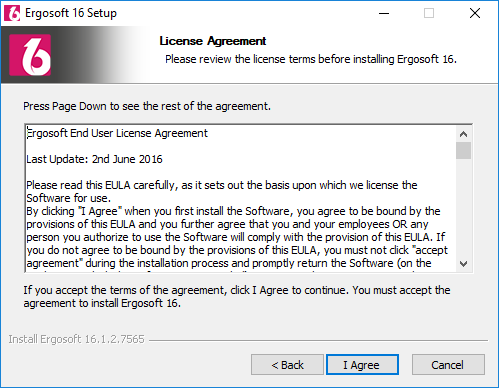Click the scrollbar thumb in license box
This screenshot has height=388, width=499.
pyautogui.click(x=463, y=151)
